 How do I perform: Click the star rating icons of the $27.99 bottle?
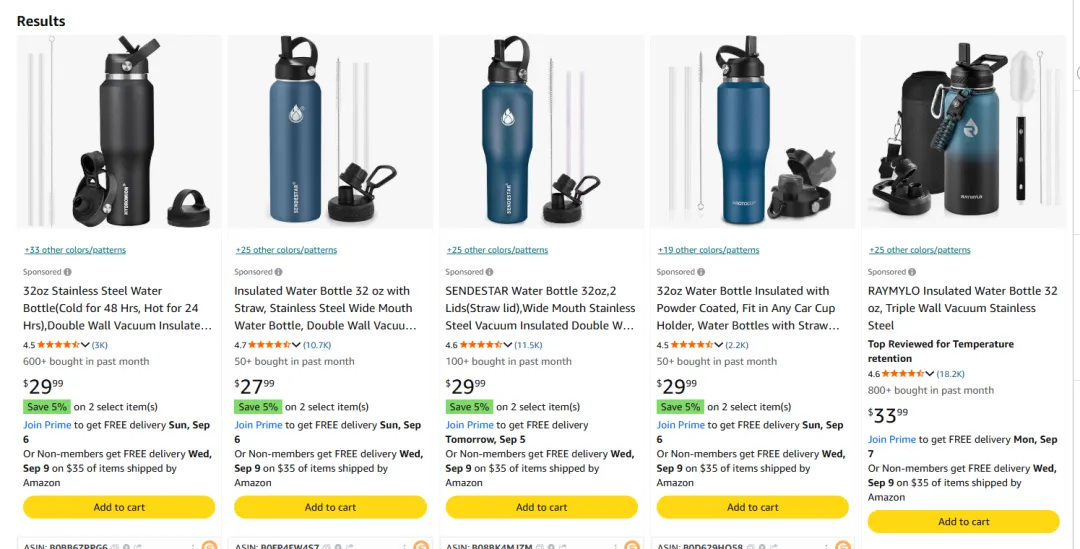click(270, 345)
